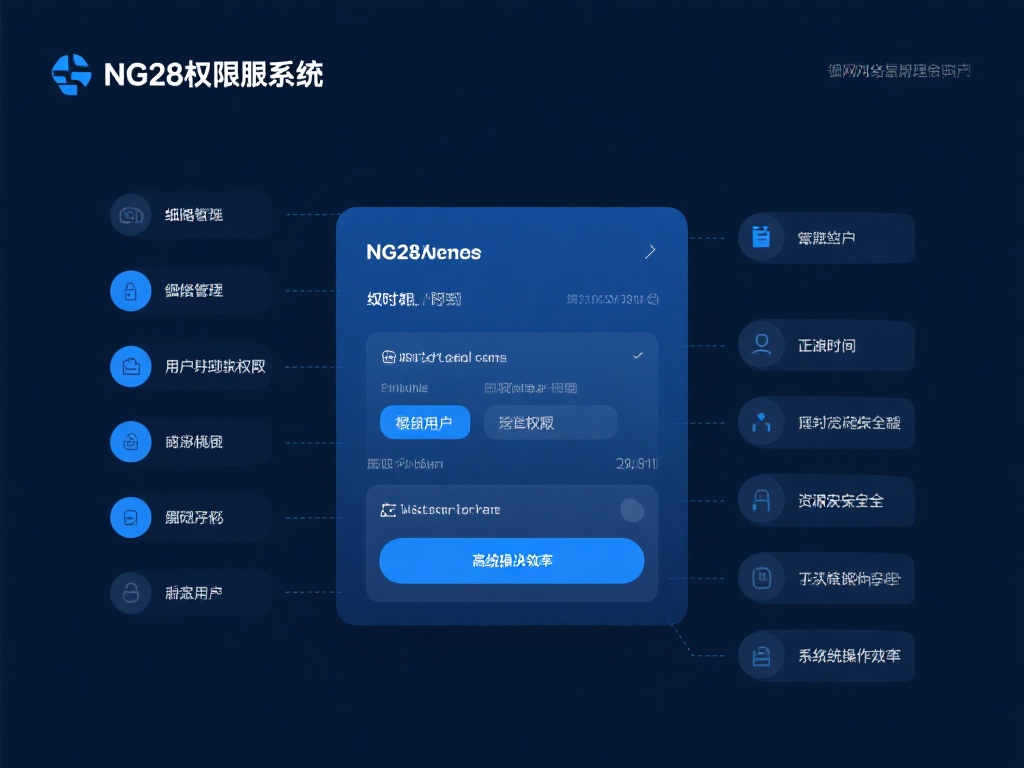The width and height of the screenshot is (1024, 768).
Task: Click the message icon for 基础程序 entry
Action: 130,517
